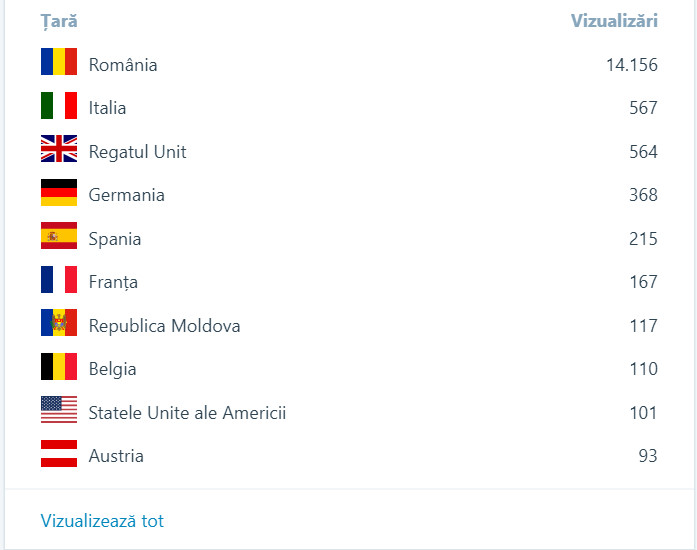This screenshot has height=550, width=697.
Task: Select the Regatul Unit country label
Action: click(x=137, y=152)
